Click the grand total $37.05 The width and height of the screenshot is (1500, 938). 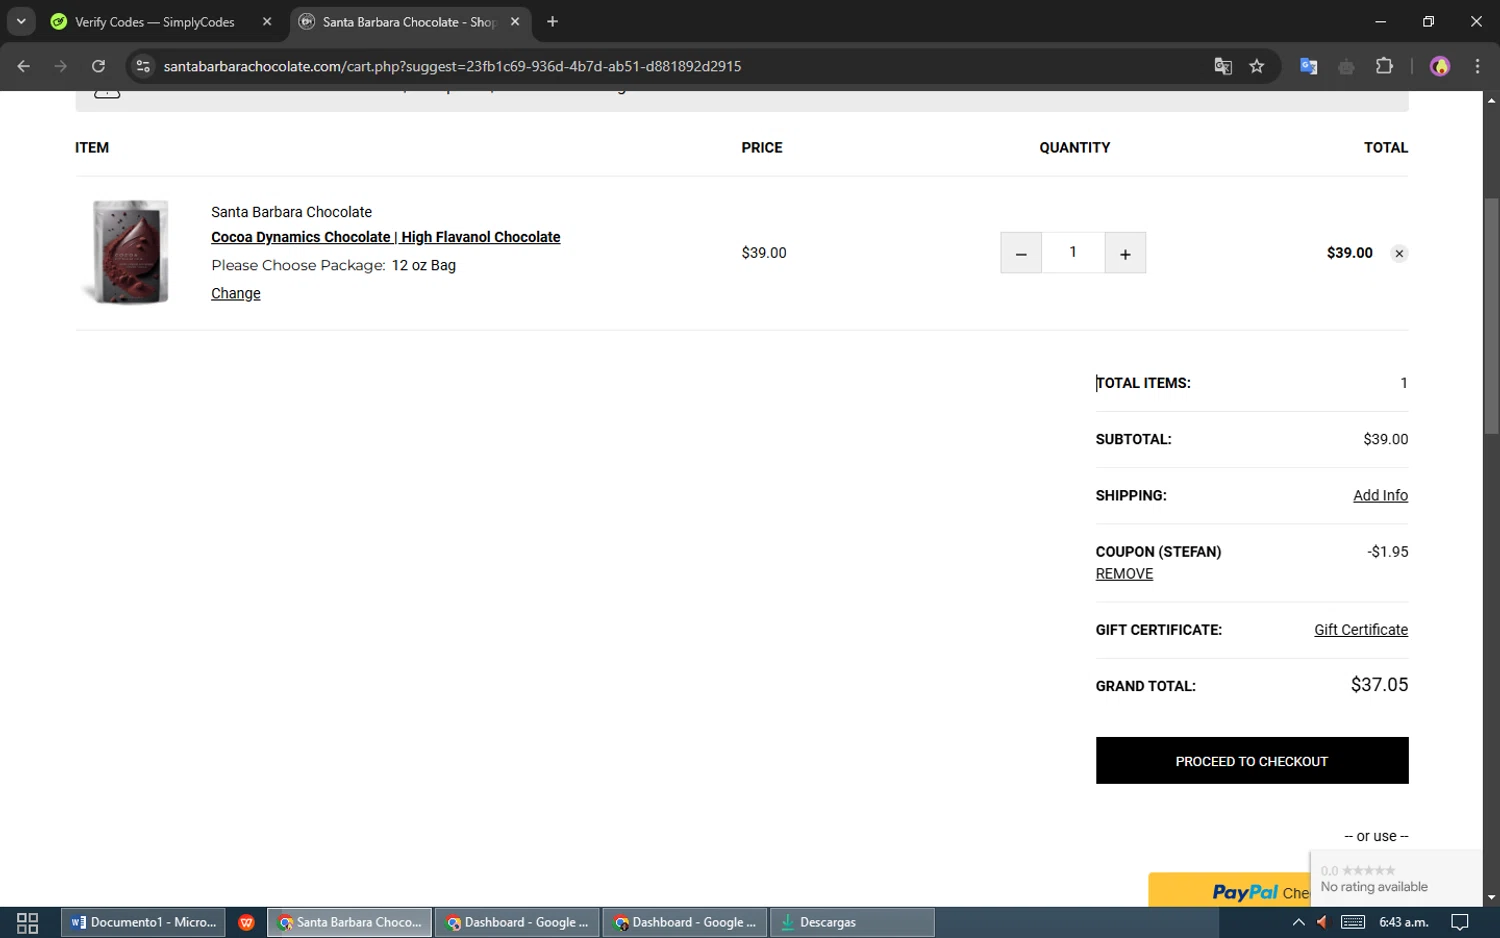pyautogui.click(x=1379, y=685)
